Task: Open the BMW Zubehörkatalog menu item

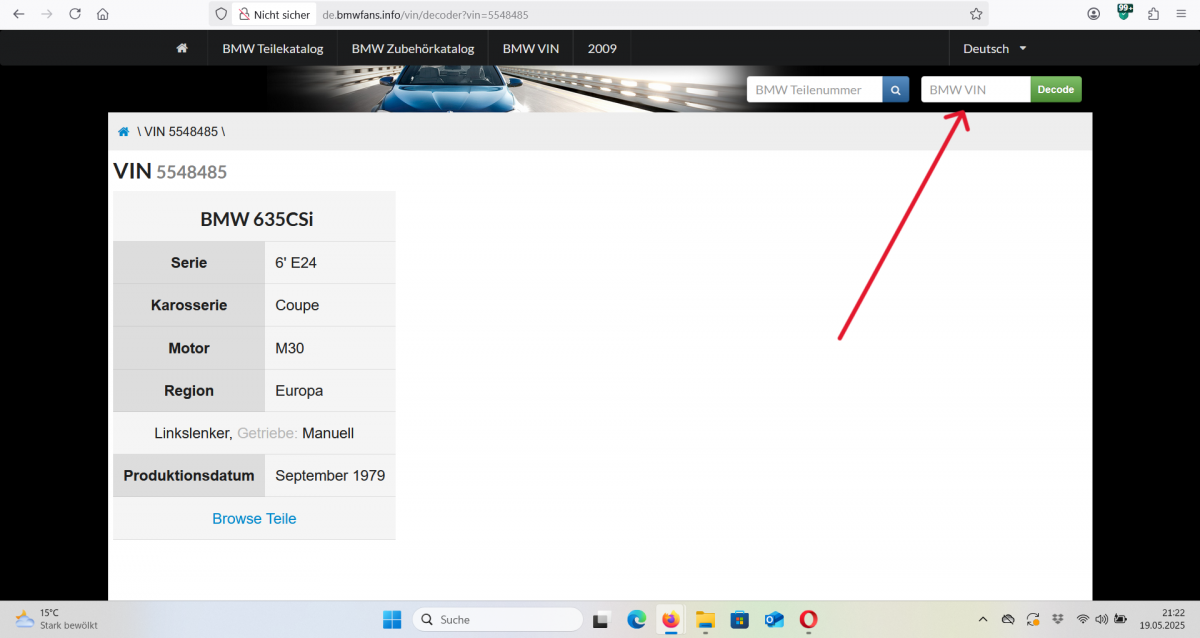Action: tap(412, 48)
